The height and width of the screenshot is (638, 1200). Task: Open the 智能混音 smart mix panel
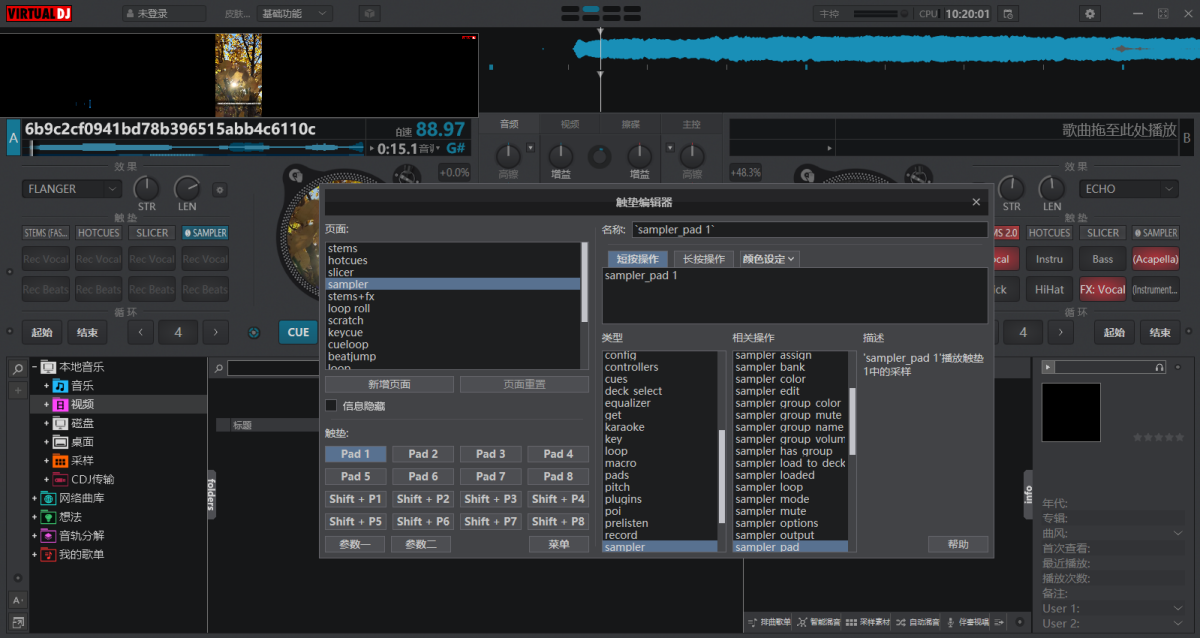pos(824,622)
